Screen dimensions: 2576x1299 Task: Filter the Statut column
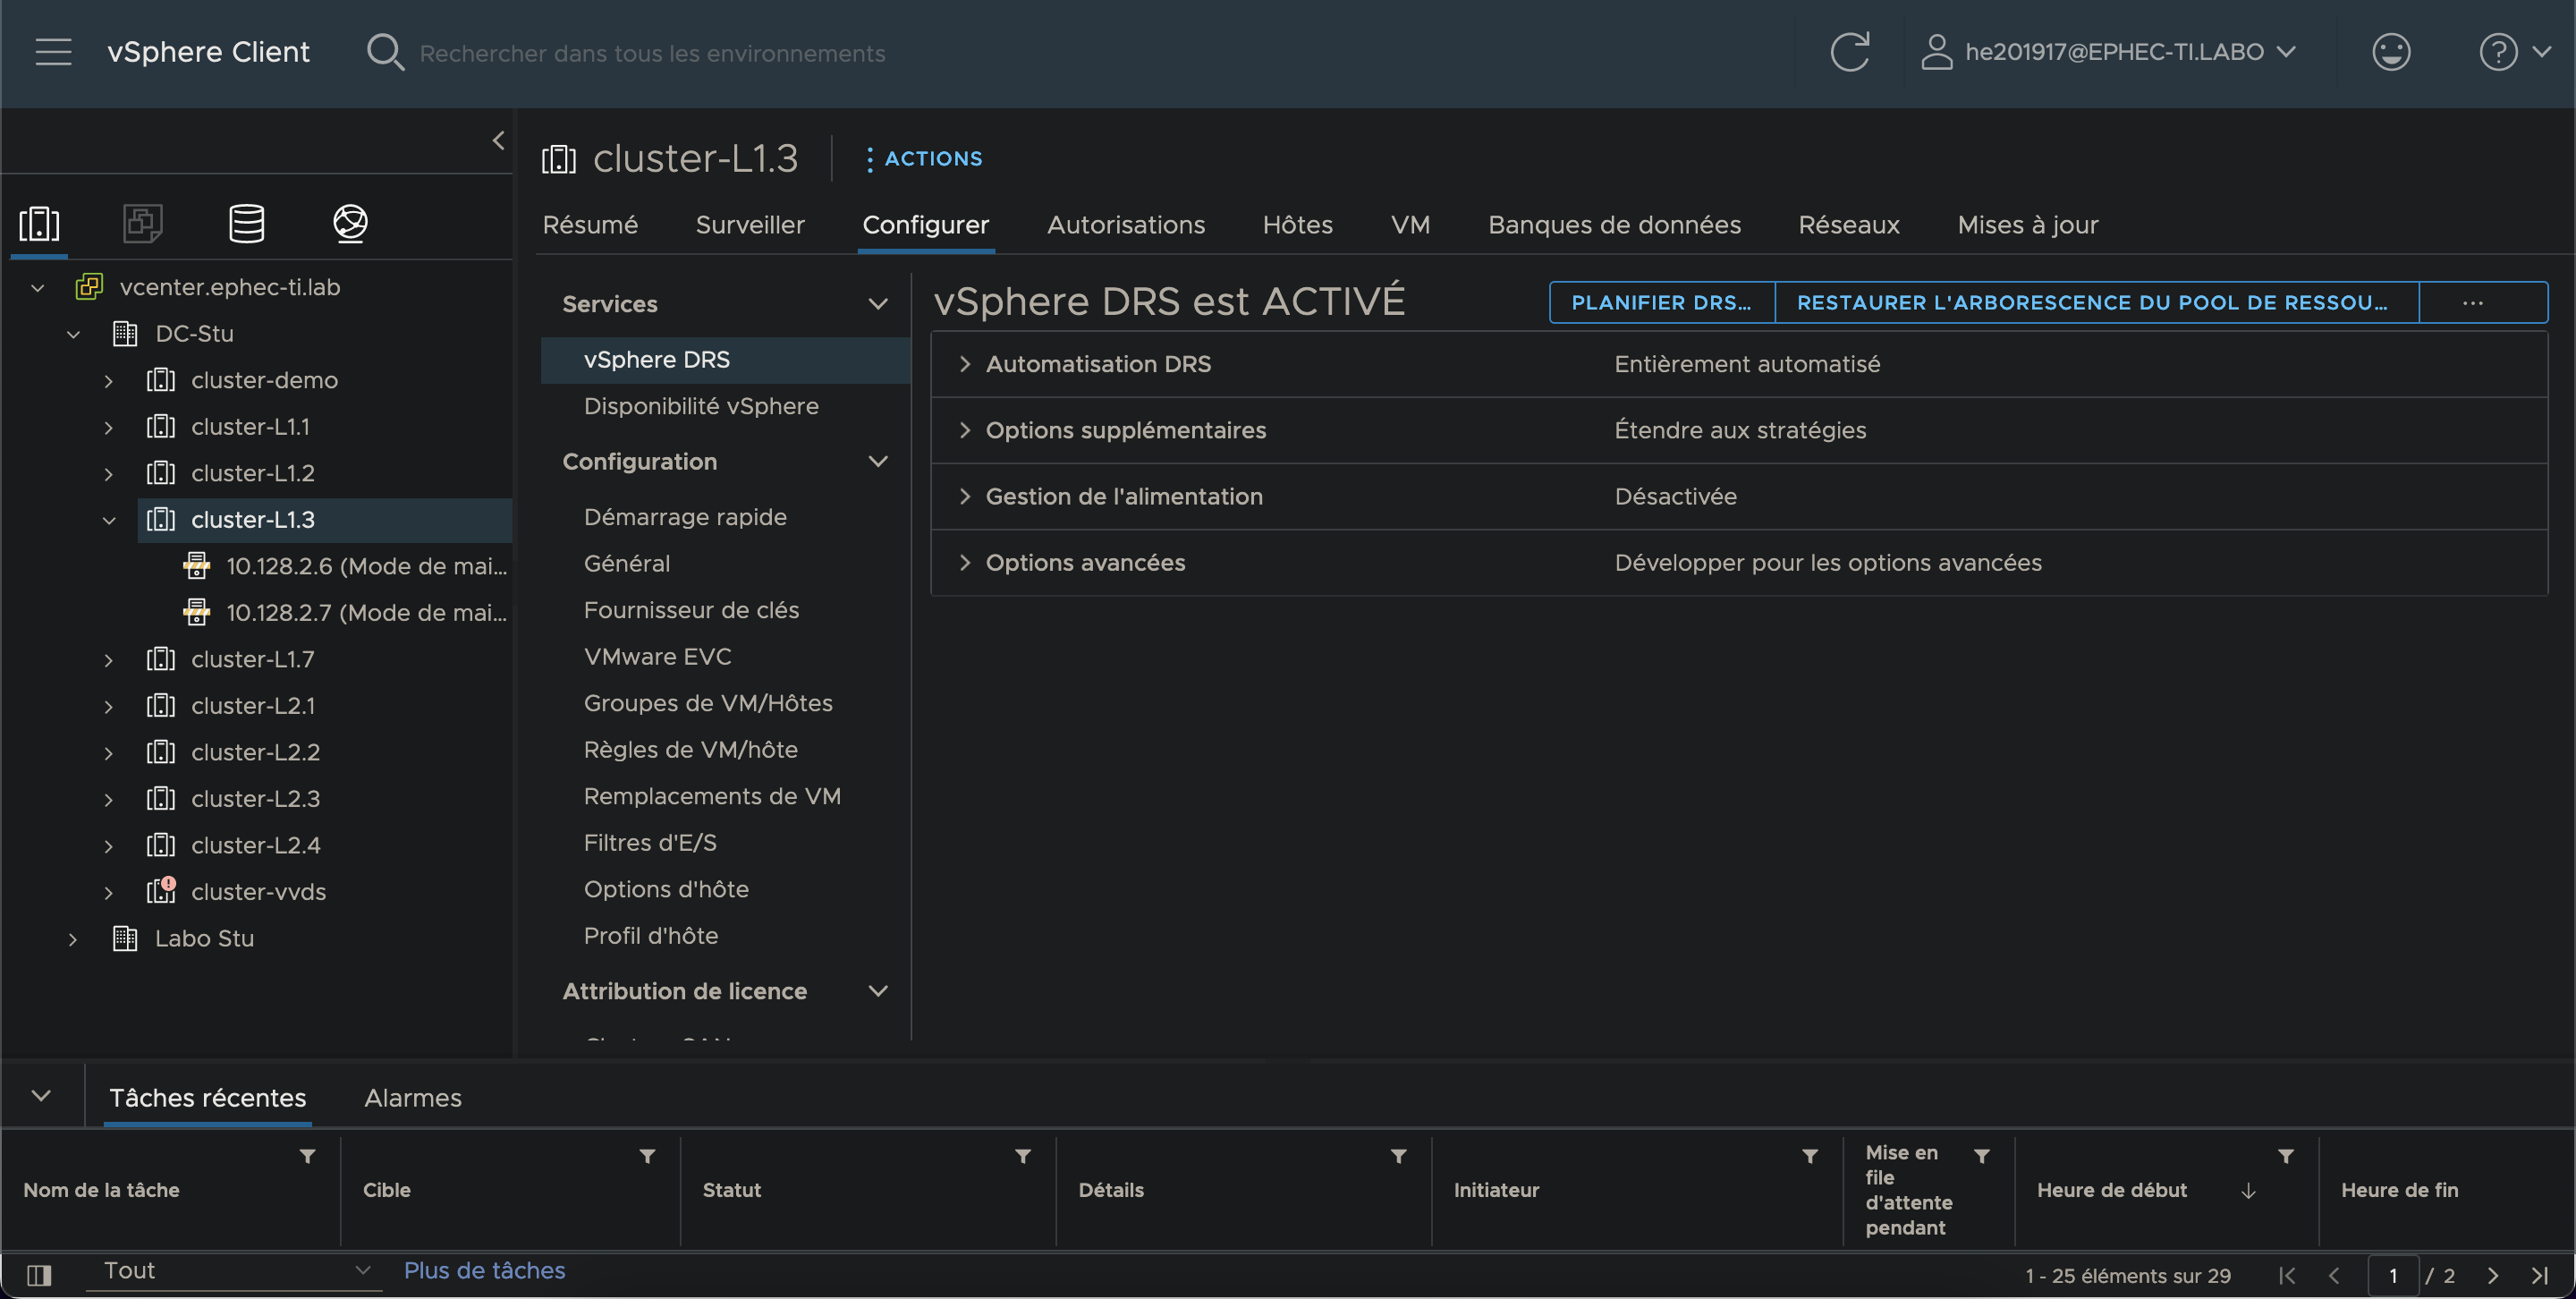pos(1023,1156)
